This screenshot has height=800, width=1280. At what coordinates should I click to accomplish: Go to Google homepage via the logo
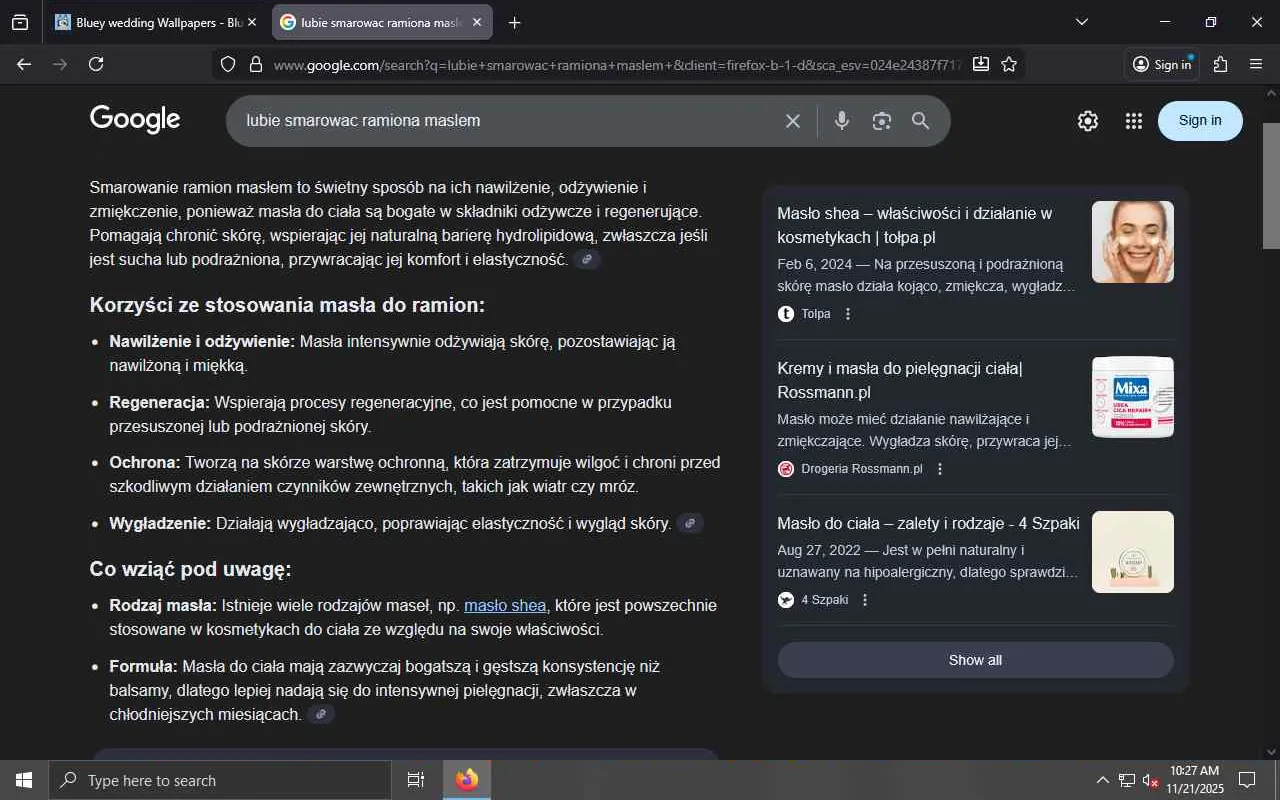click(x=135, y=120)
